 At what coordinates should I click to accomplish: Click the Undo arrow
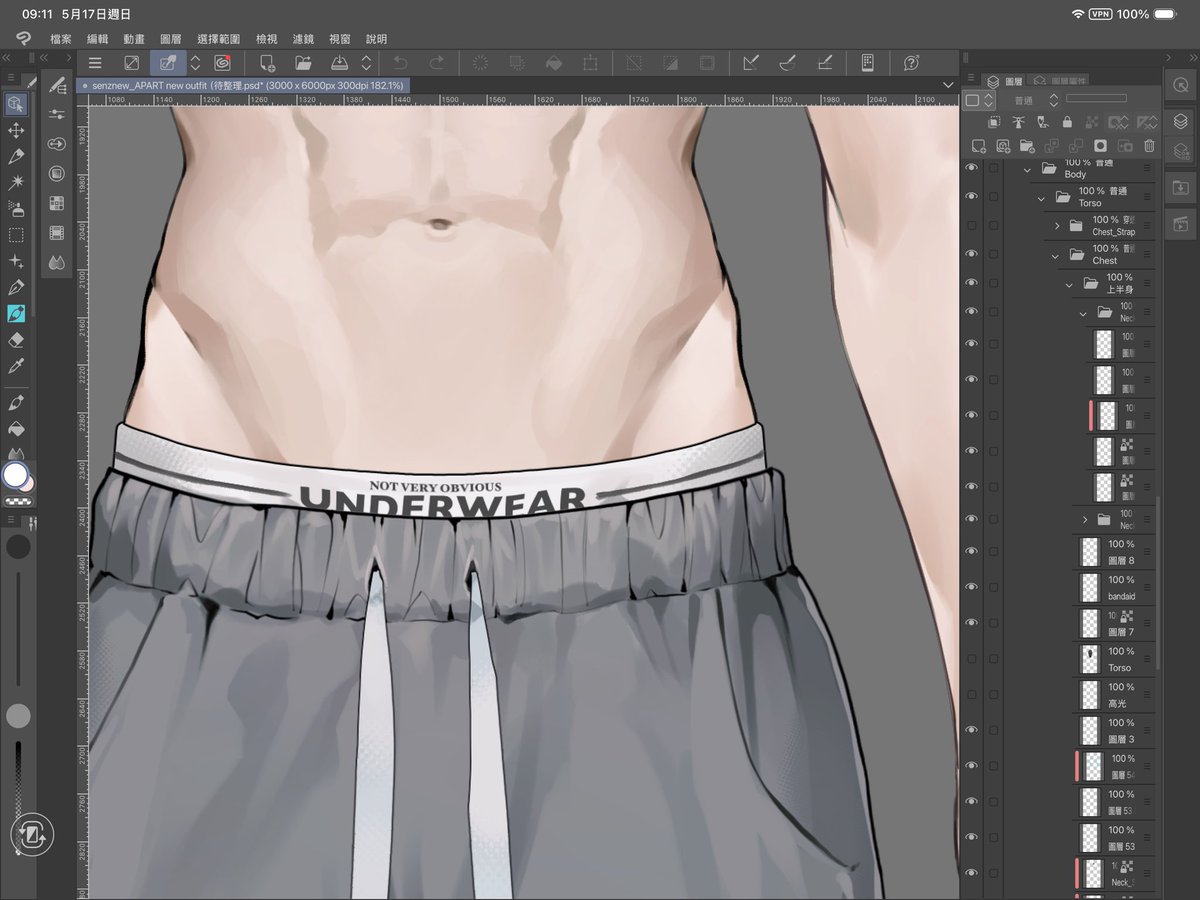pos(399,63)
